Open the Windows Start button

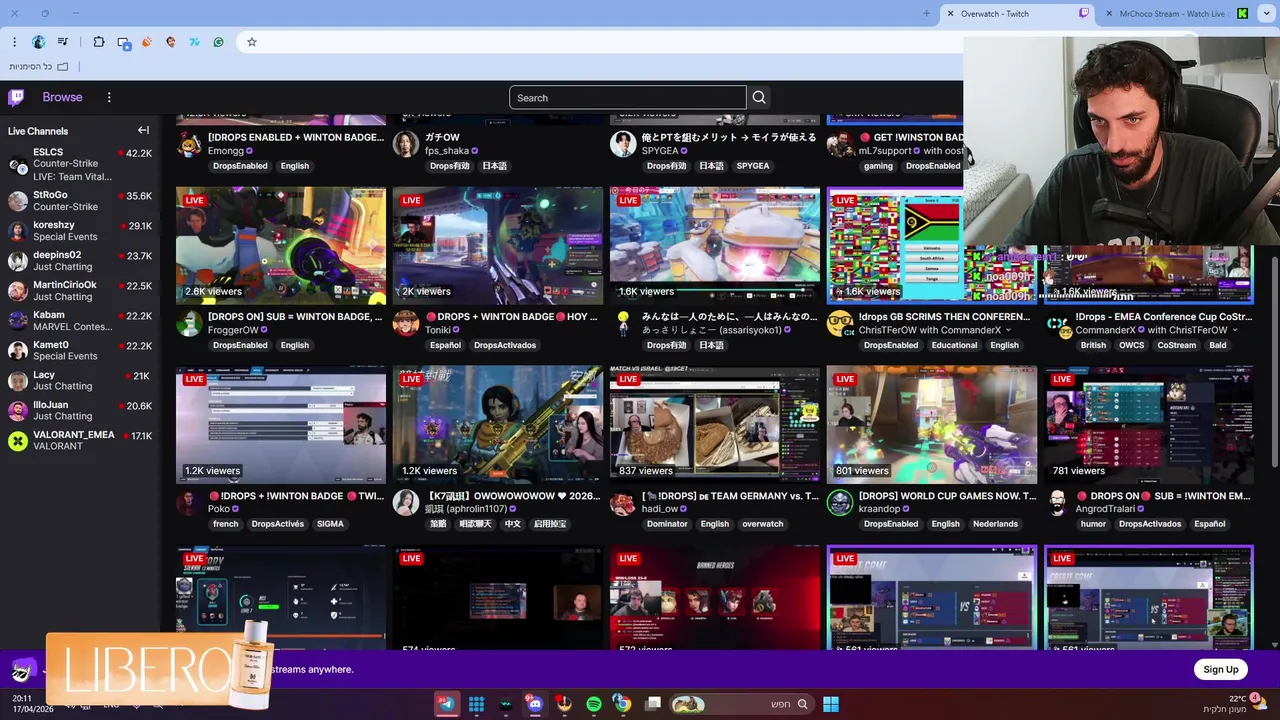pyautogui.click(x=831, y=704)
